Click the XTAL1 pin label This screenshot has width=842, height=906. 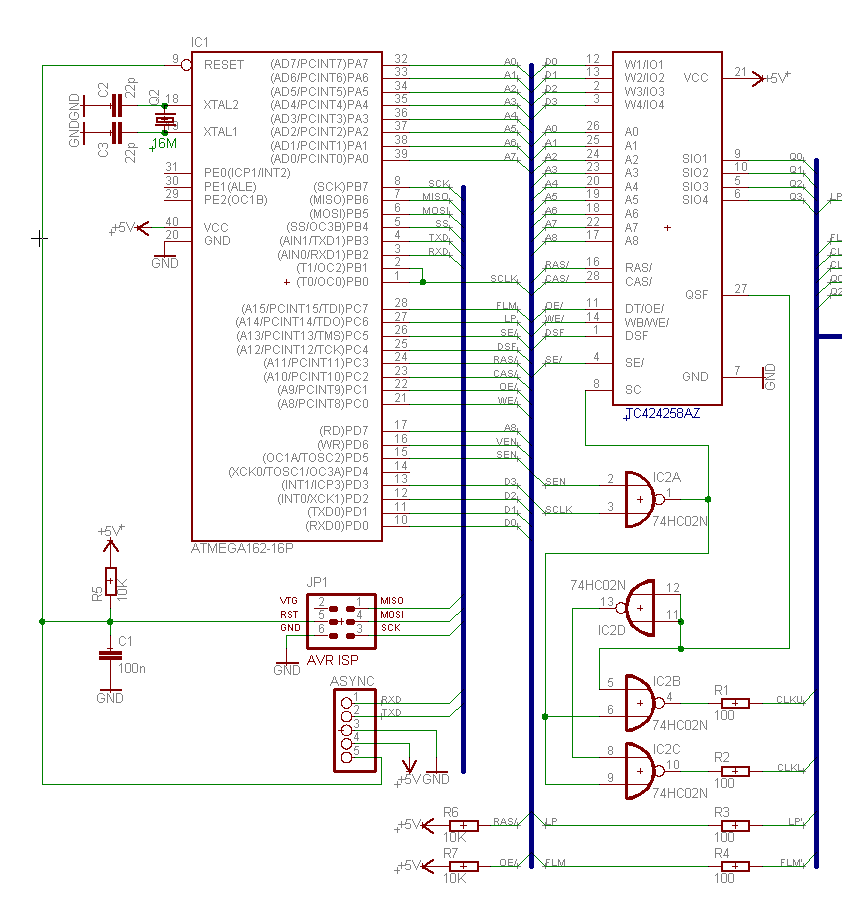pos(220,132)
